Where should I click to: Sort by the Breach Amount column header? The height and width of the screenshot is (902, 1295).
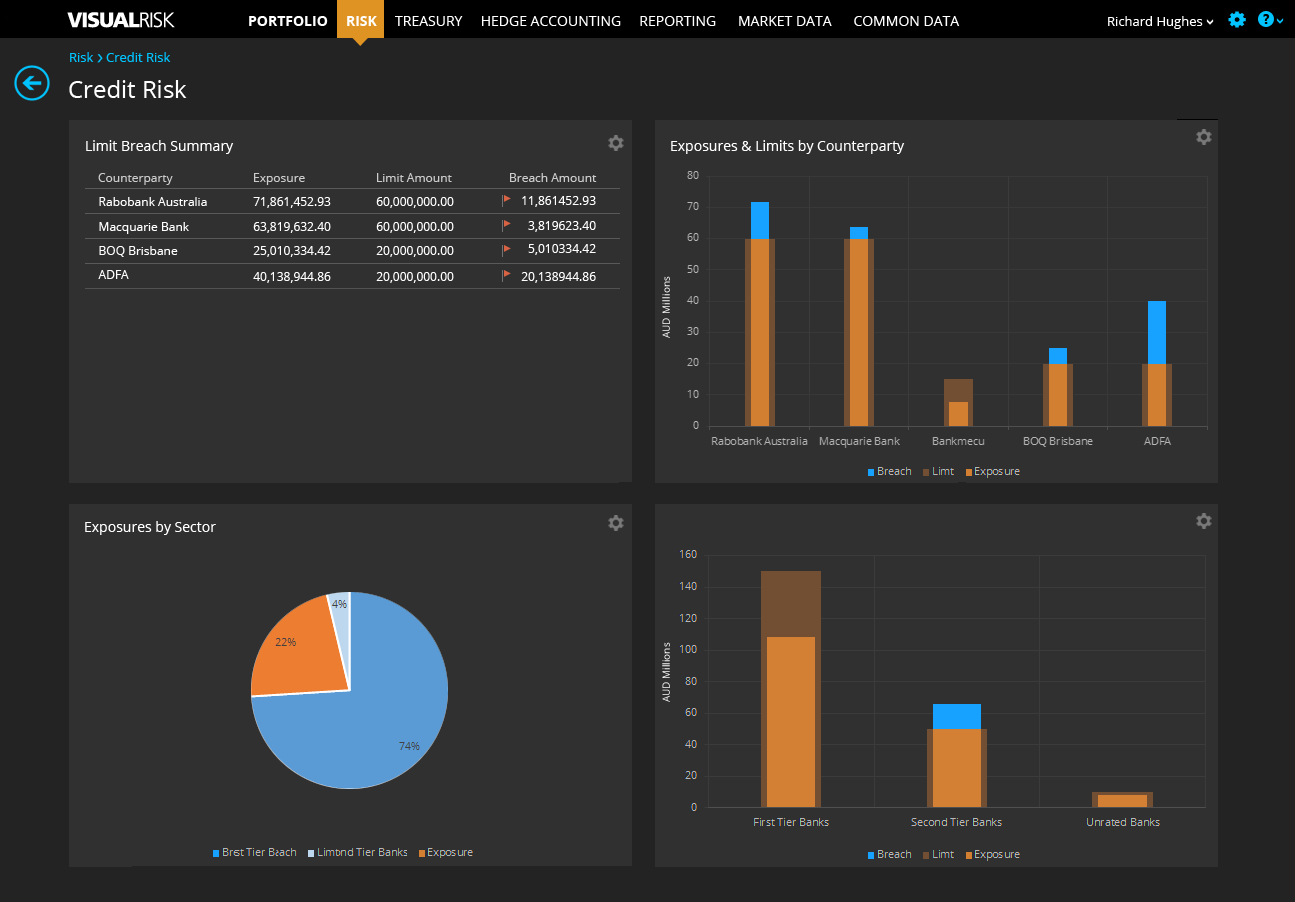[x=552, y=178]
